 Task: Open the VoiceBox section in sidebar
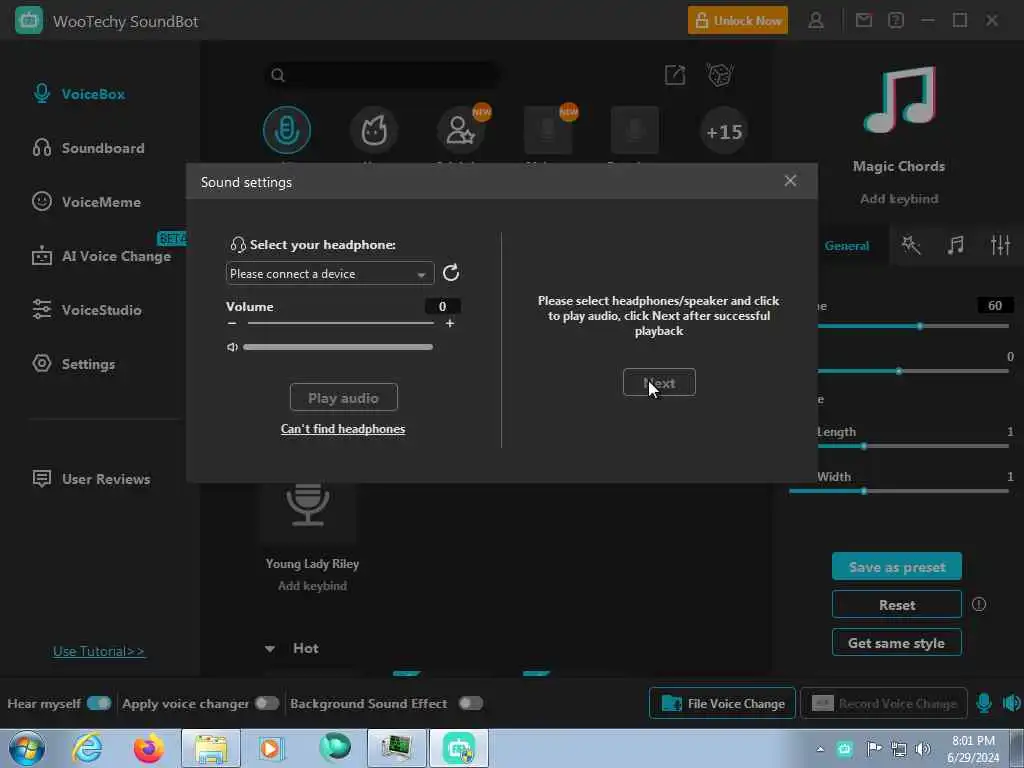tap(79, 94)
